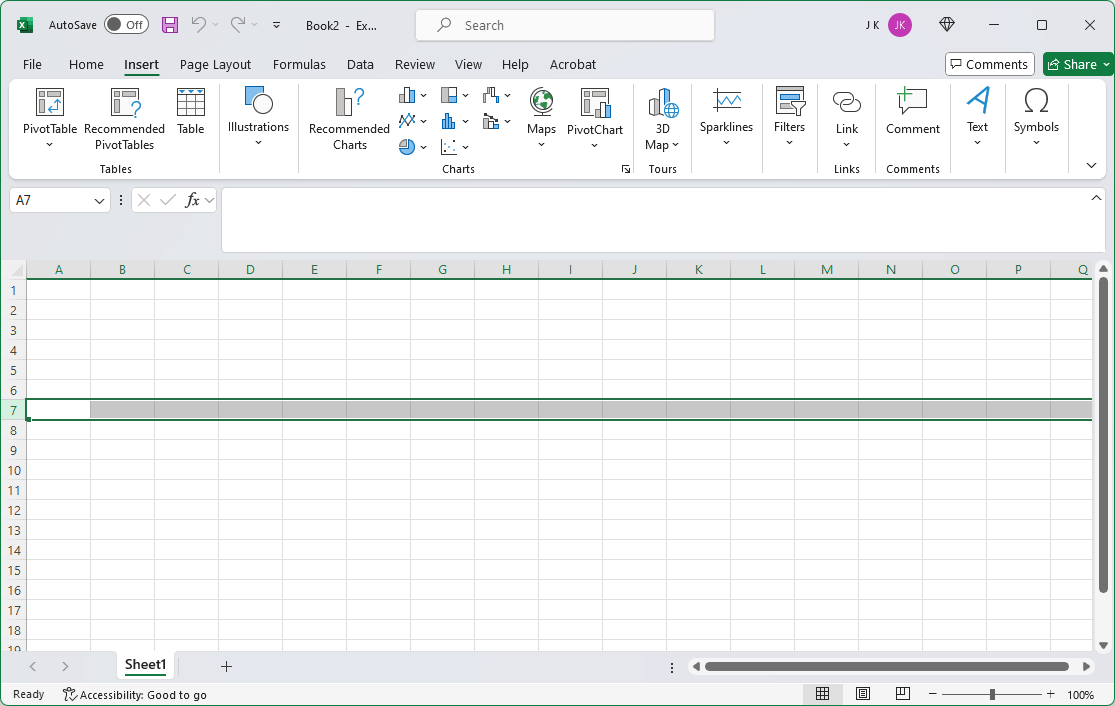Insert a hierarchy treemap chart
Viewport: 1115px width, 706px height.
(x=449, y=95)
